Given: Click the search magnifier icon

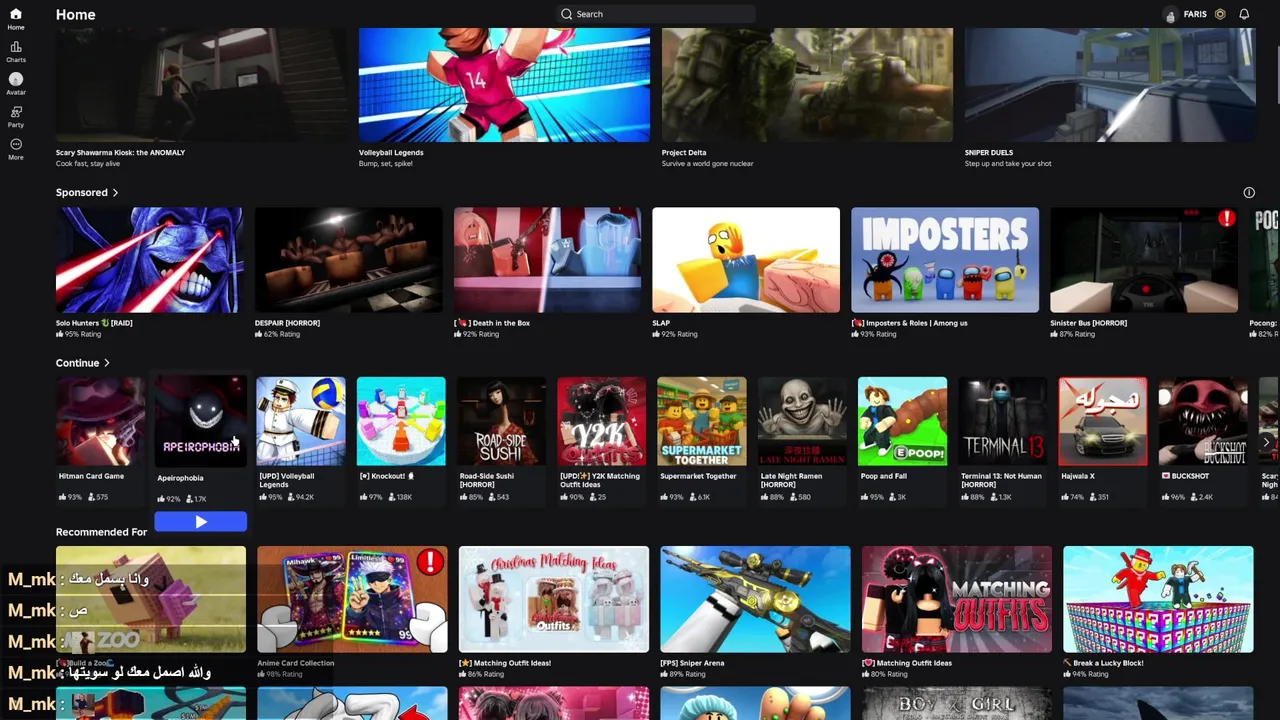Looking at the screenshot, I should pos(567,14).
